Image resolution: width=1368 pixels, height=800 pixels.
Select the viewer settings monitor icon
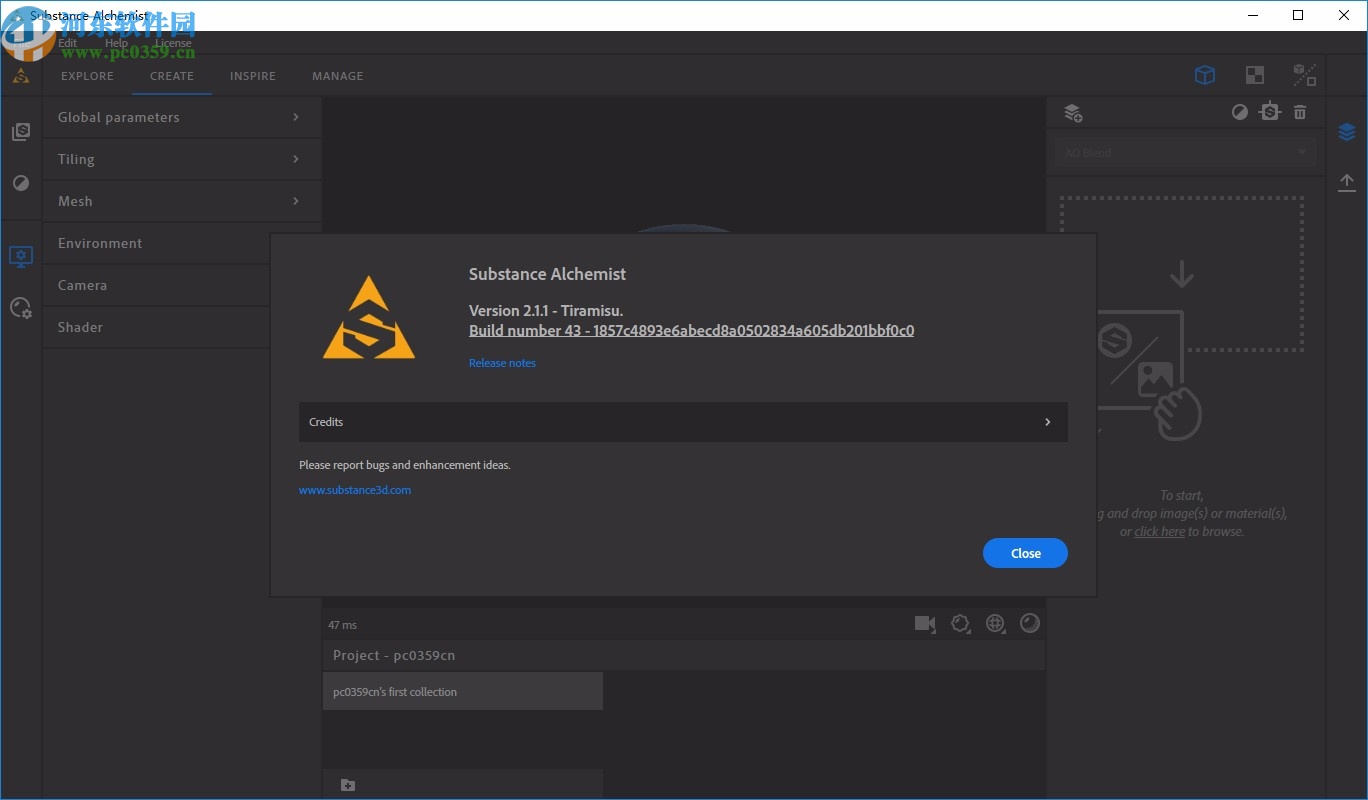[21, 257]
